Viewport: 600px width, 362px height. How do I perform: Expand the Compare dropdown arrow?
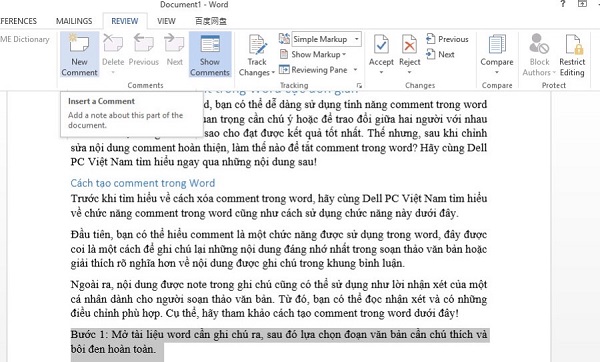(x=497, y=72)
